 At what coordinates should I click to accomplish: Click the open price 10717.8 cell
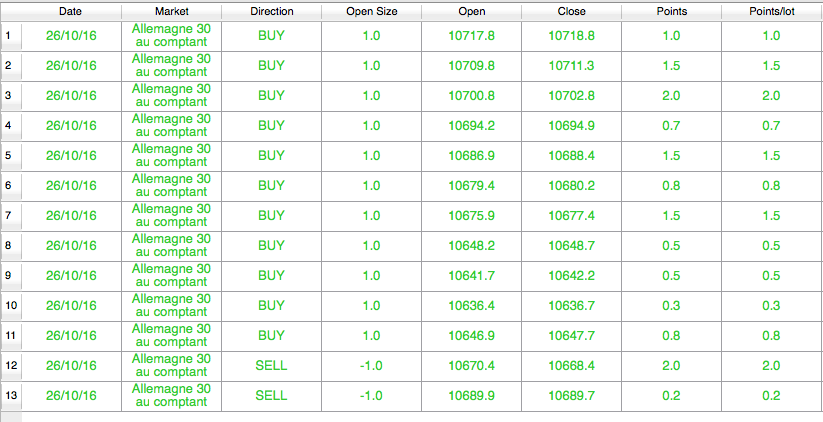[x=471, y=36]
